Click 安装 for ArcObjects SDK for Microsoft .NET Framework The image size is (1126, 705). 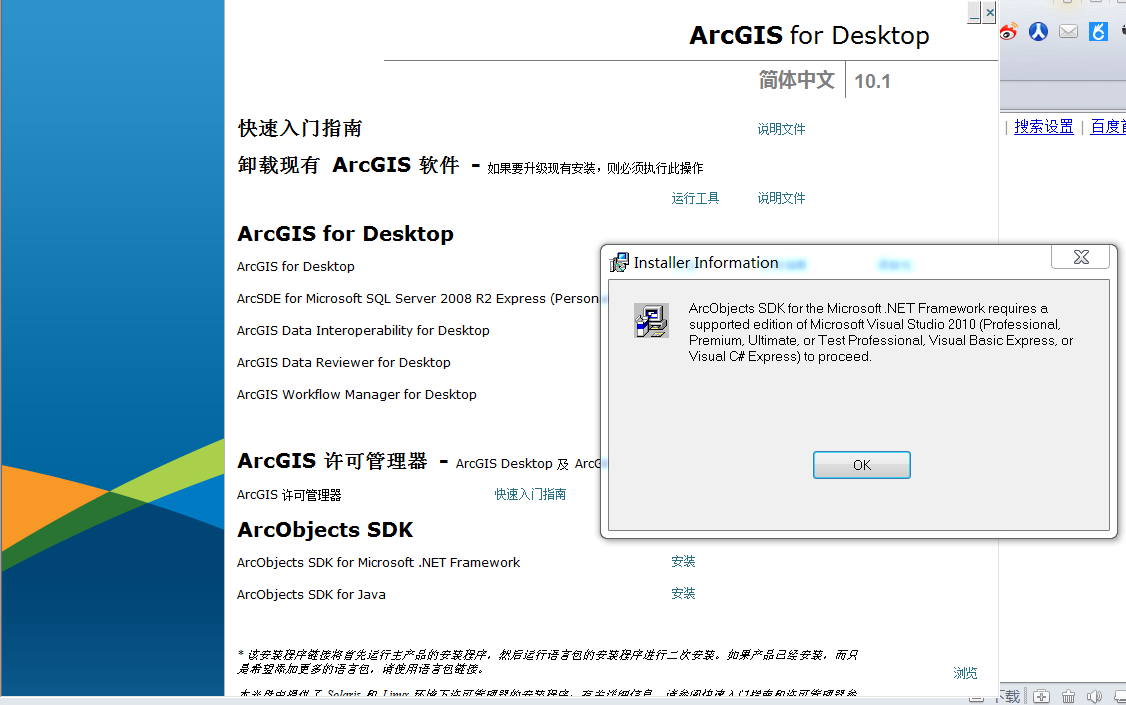pos(683,561)
